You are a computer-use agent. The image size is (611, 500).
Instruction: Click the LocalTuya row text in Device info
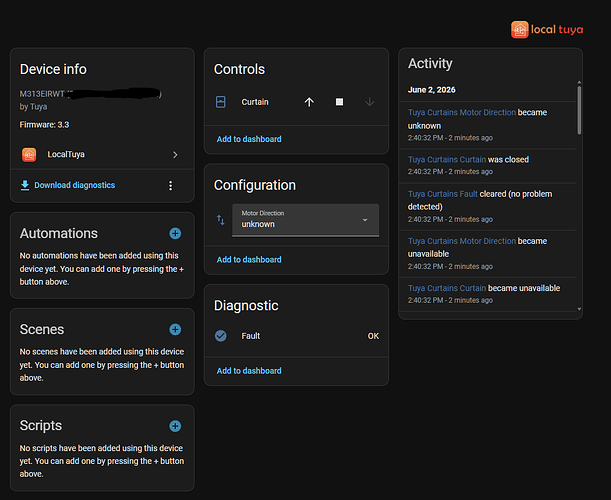point(66,154)
